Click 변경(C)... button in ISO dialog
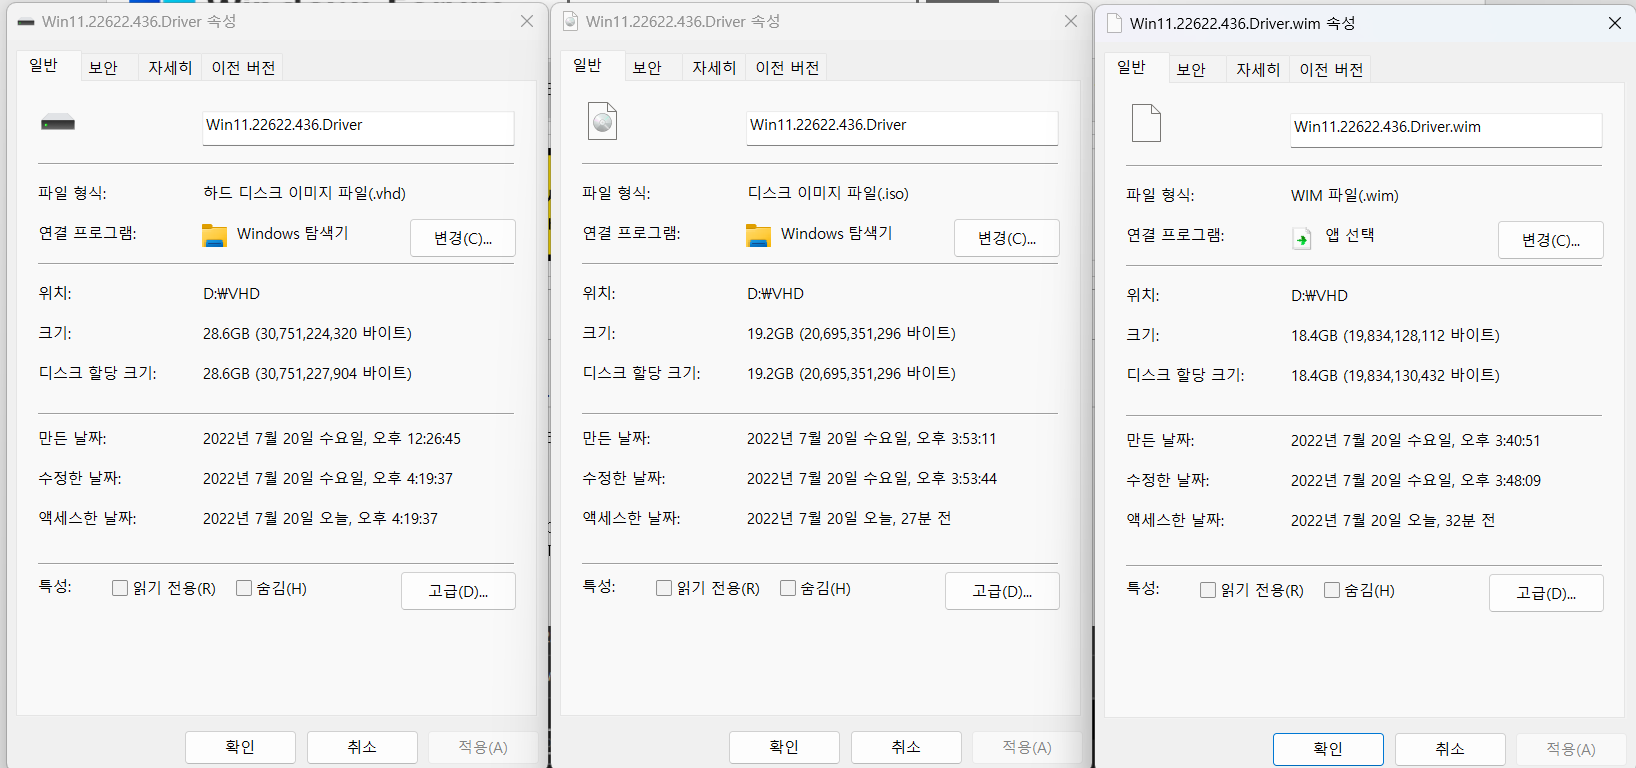 pyautogui.click(x=1007, y=238)
